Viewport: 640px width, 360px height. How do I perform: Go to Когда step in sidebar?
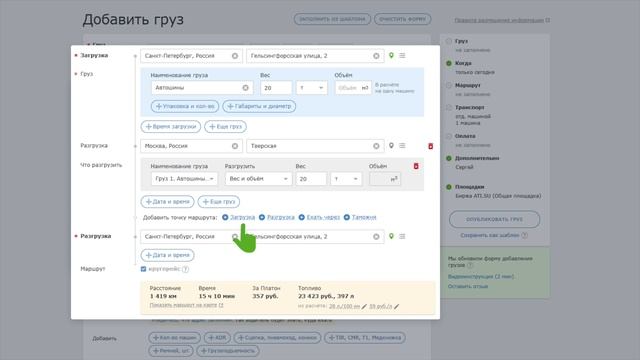click(x=463, y=63)
